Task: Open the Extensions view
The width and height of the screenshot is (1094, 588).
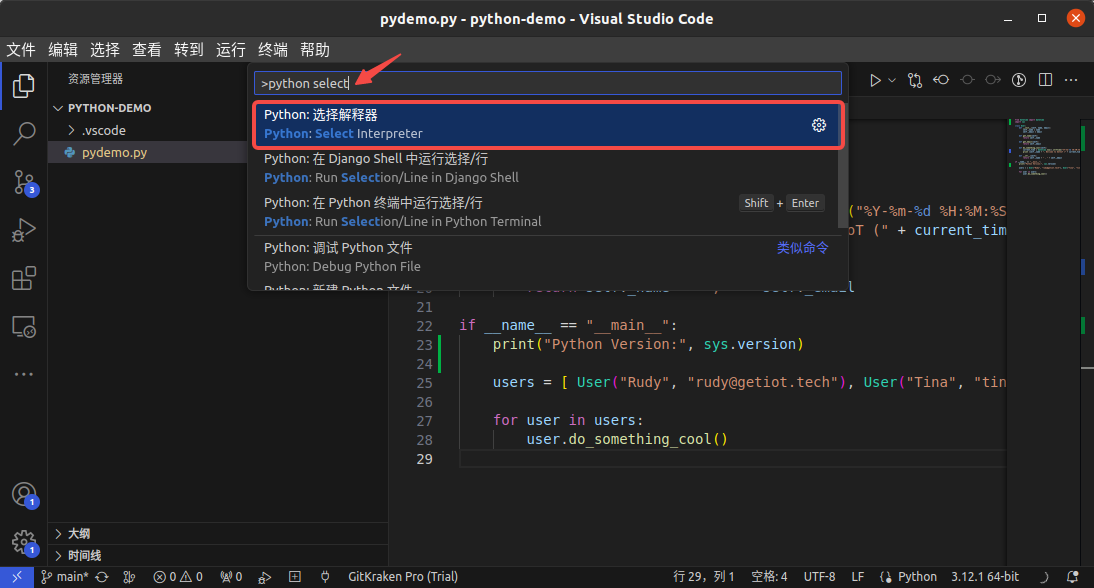Action: [23, 279]
